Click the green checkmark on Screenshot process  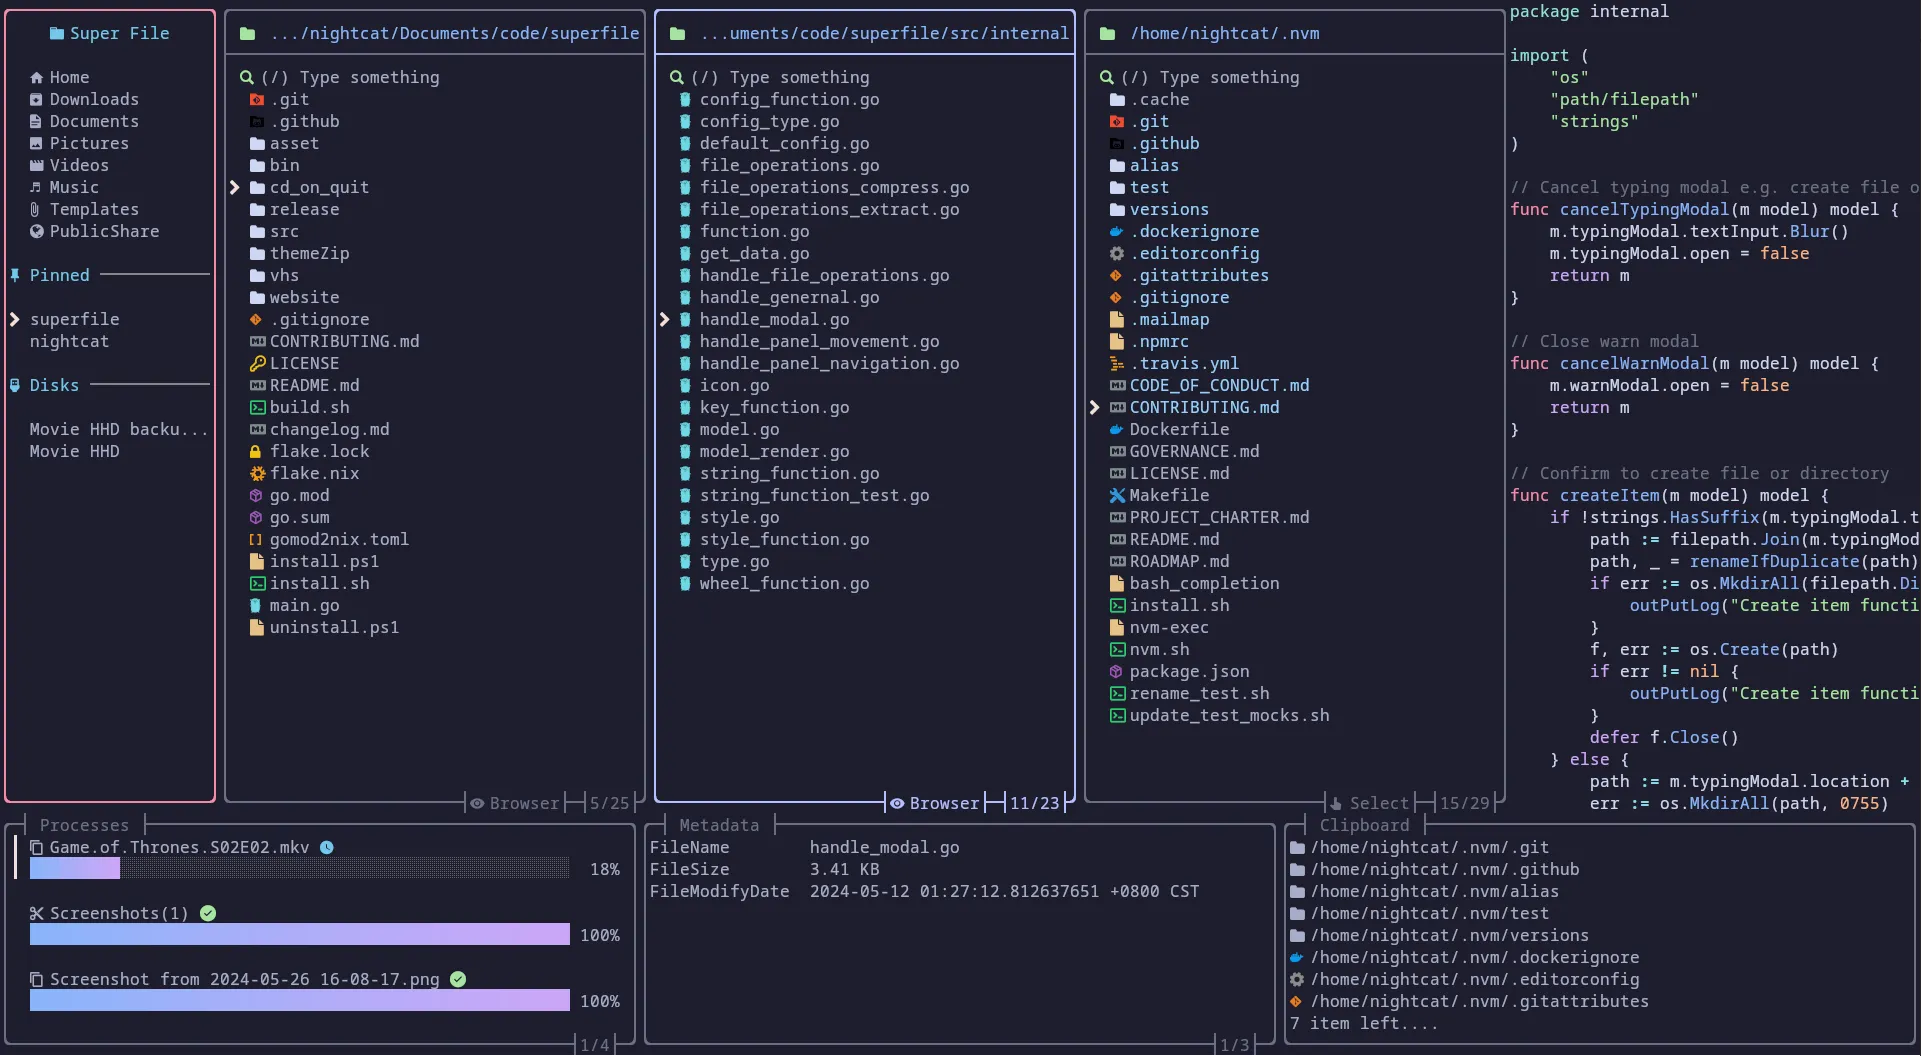(x=458, y=979)
